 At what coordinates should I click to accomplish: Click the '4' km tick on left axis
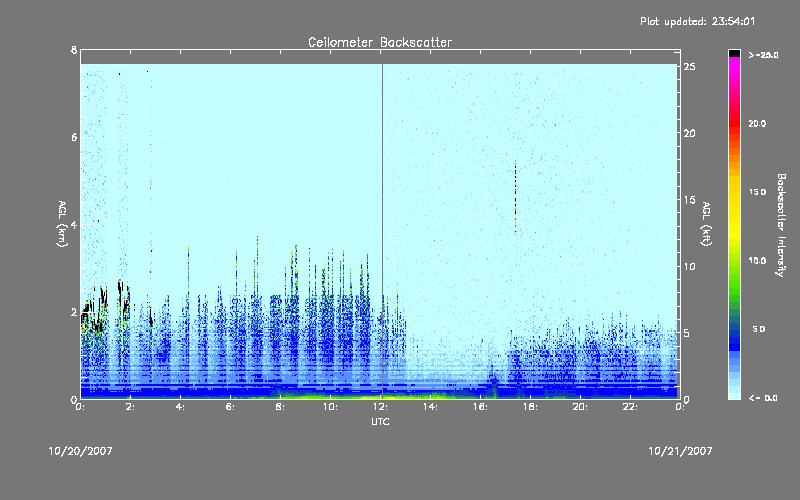[74, 224]
